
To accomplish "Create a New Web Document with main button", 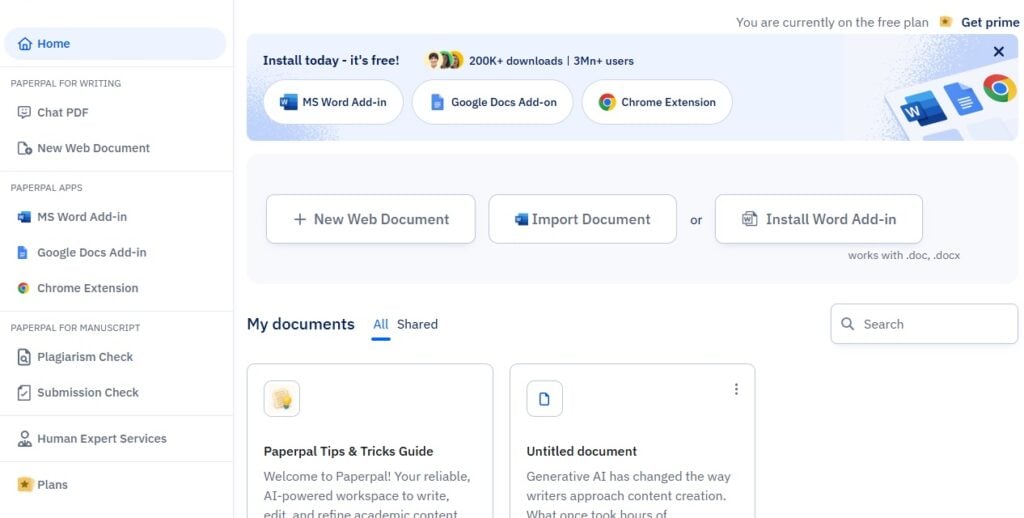I will [x=371, y=219].
